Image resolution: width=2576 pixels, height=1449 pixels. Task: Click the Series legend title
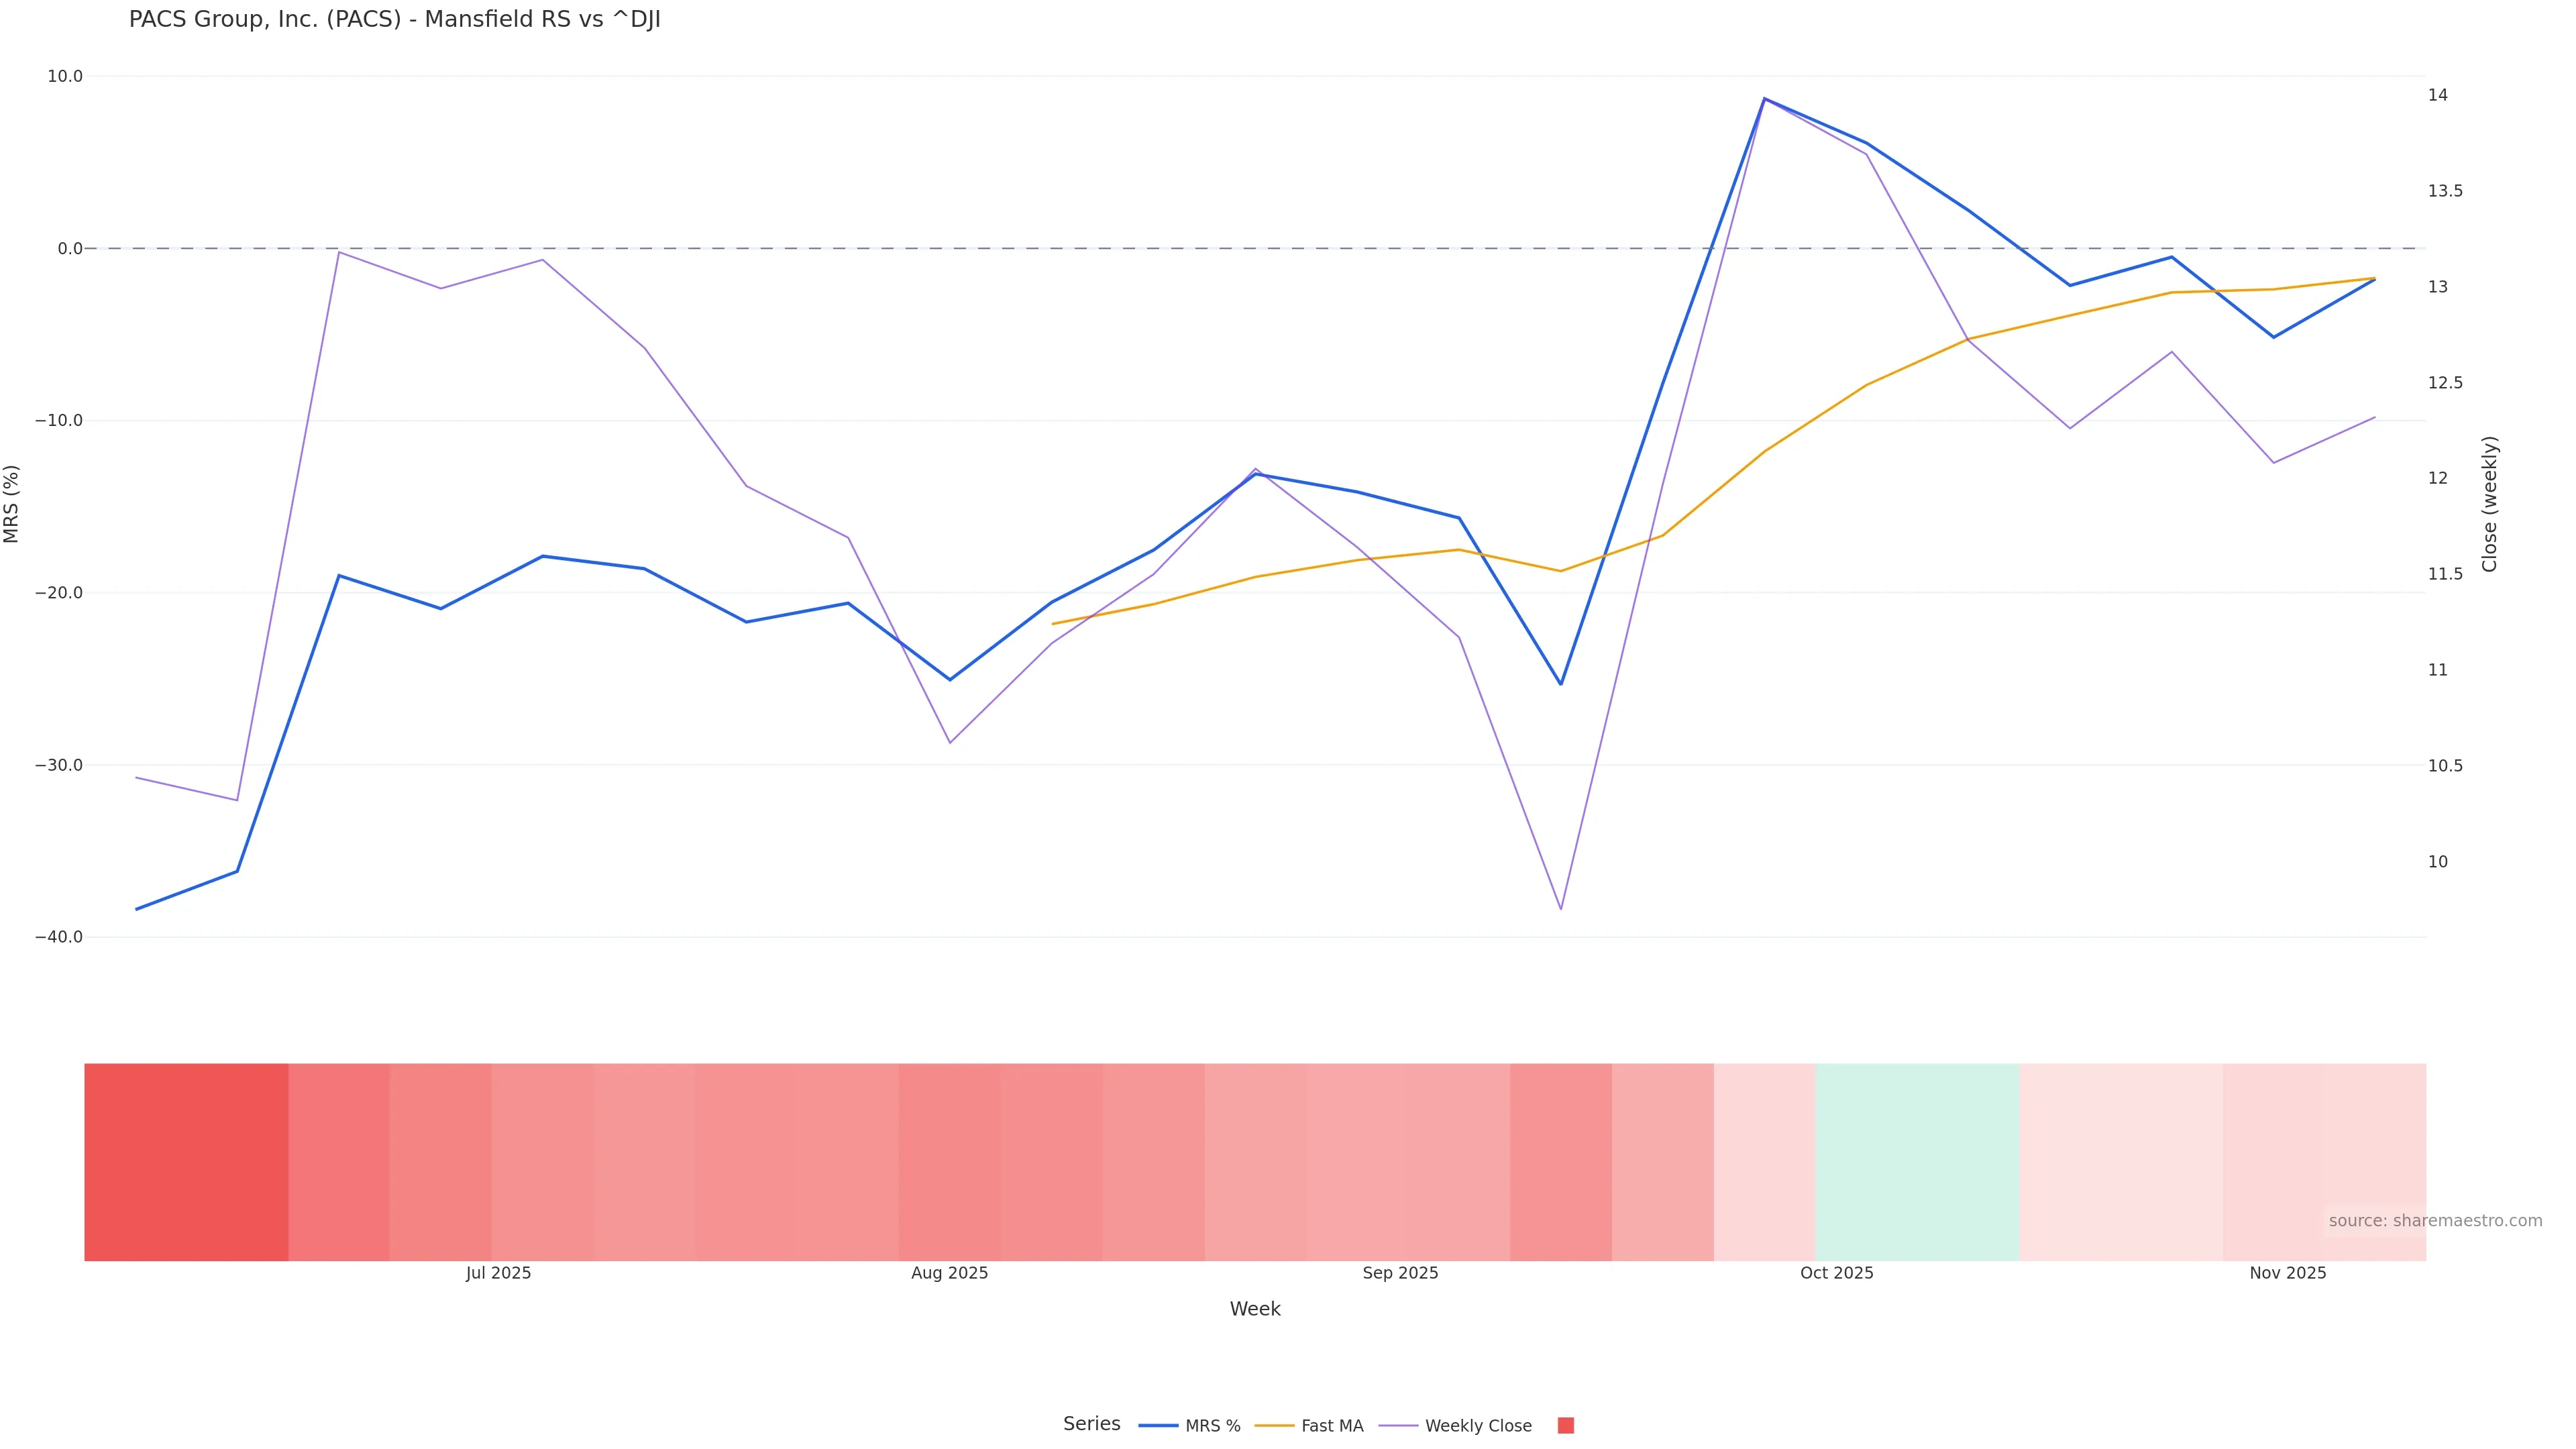(1091, 1424)
